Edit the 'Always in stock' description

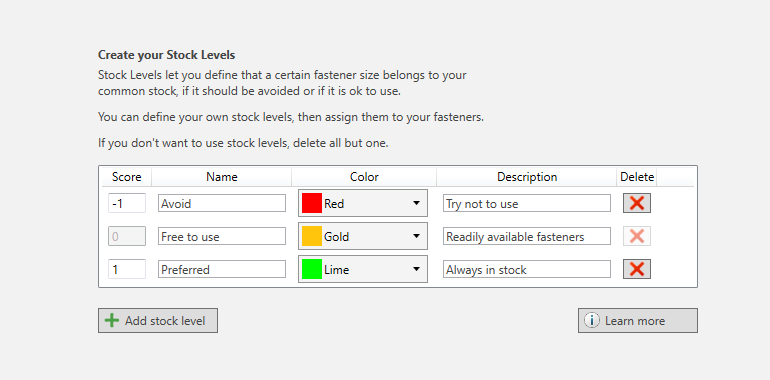click(x=527, y=269)
